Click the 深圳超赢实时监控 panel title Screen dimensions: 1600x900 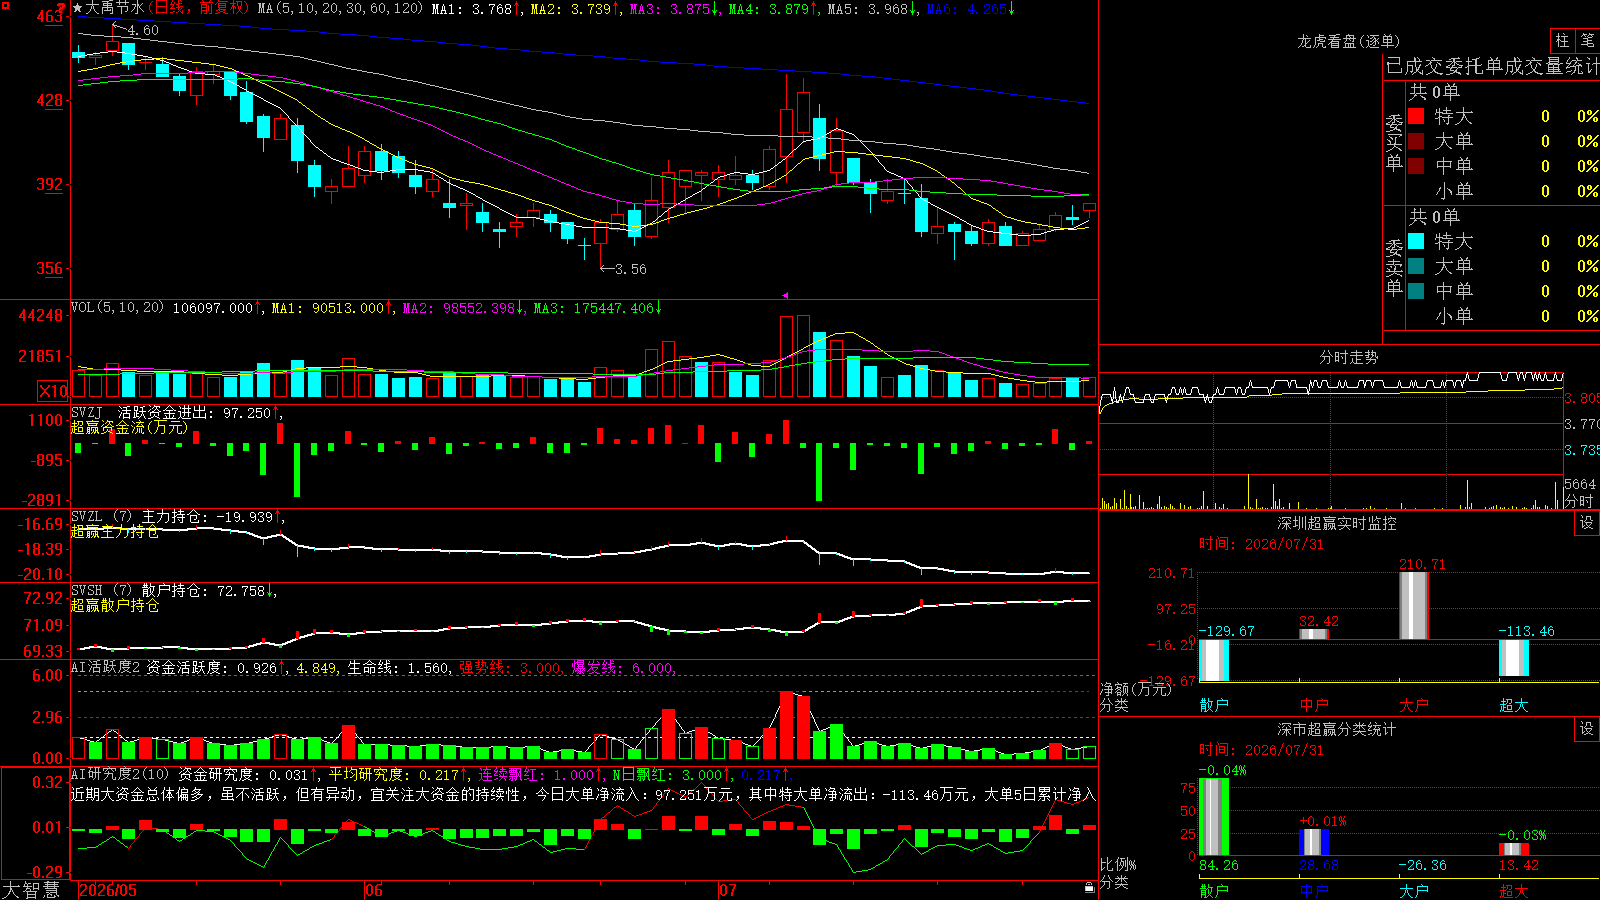(1336, 523)
